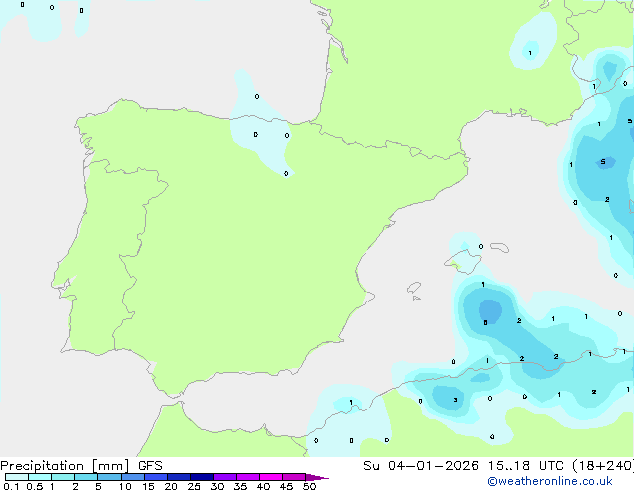Click the time range "15..18 UTC"
The image size is (634, 490).
(x=526, y=466)
